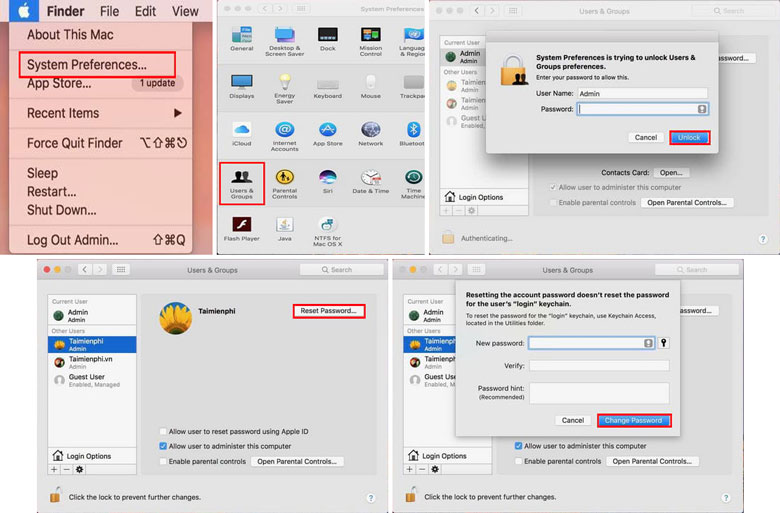Open Internet Accounts preferences
Screen dimensions: 780x513
coord(285,129)
